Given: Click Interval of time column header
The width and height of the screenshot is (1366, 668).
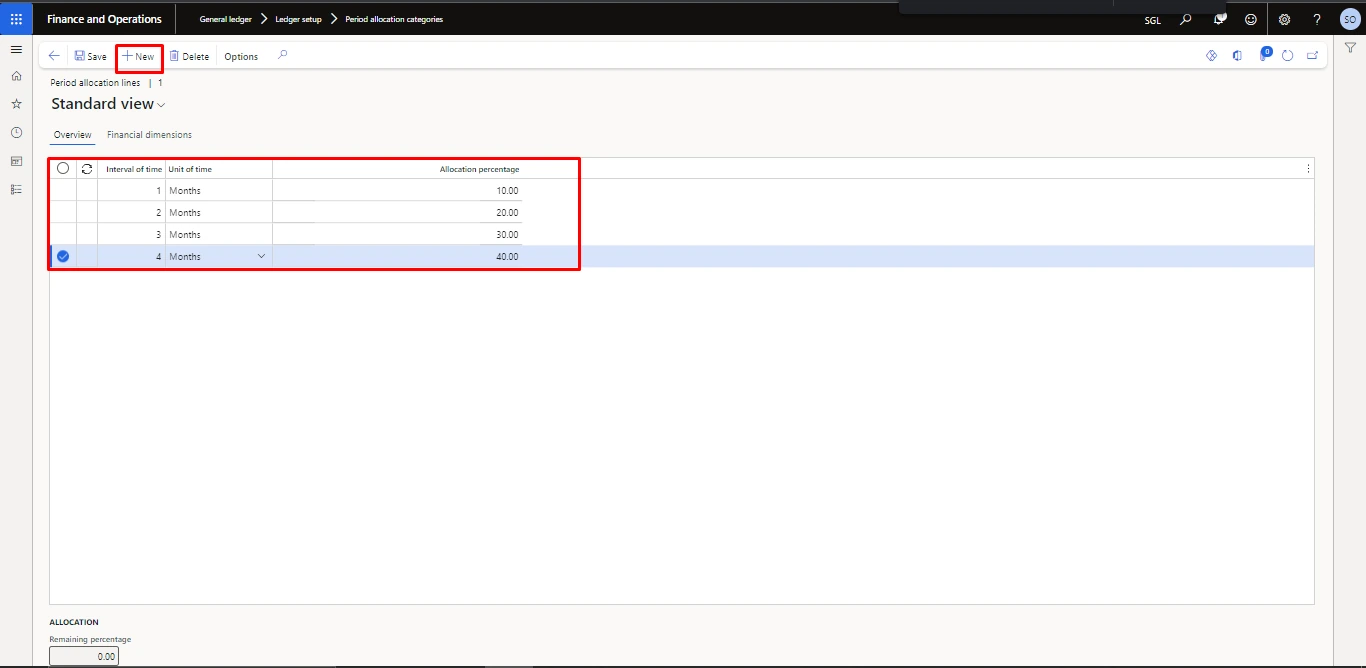Looking at the screenshot, I should coord(134,170).
